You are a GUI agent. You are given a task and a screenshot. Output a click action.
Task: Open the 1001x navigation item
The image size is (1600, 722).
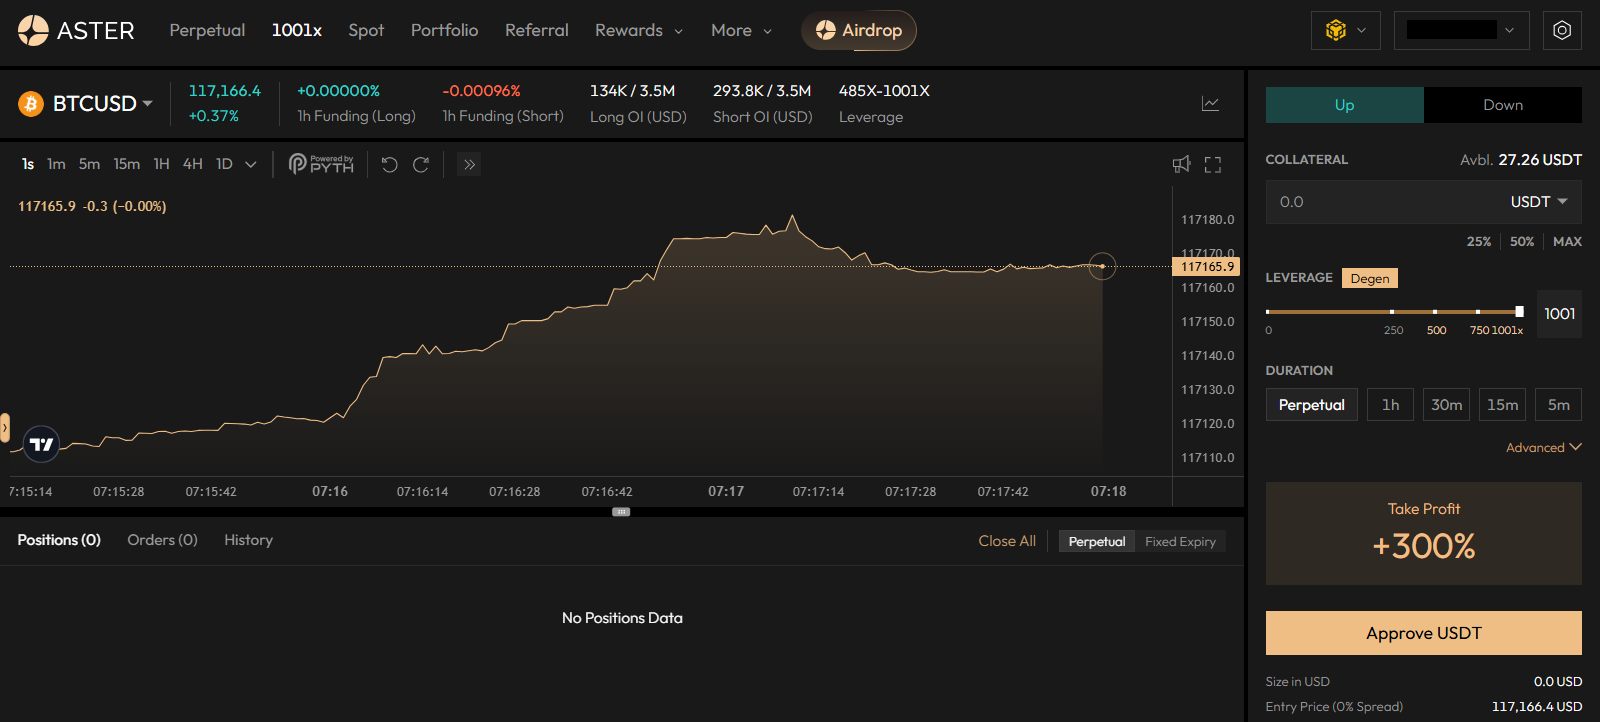(x=297, y=31)
